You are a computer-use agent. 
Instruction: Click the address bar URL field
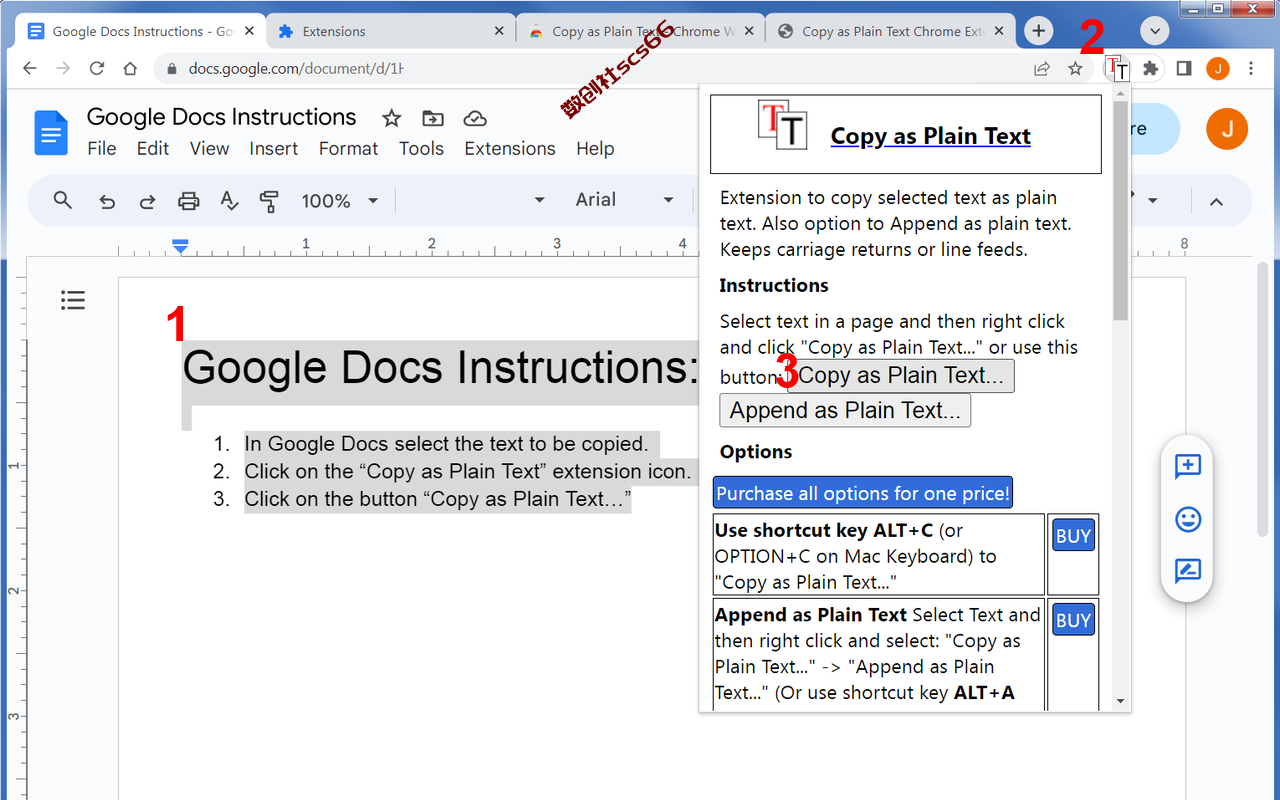590,69
